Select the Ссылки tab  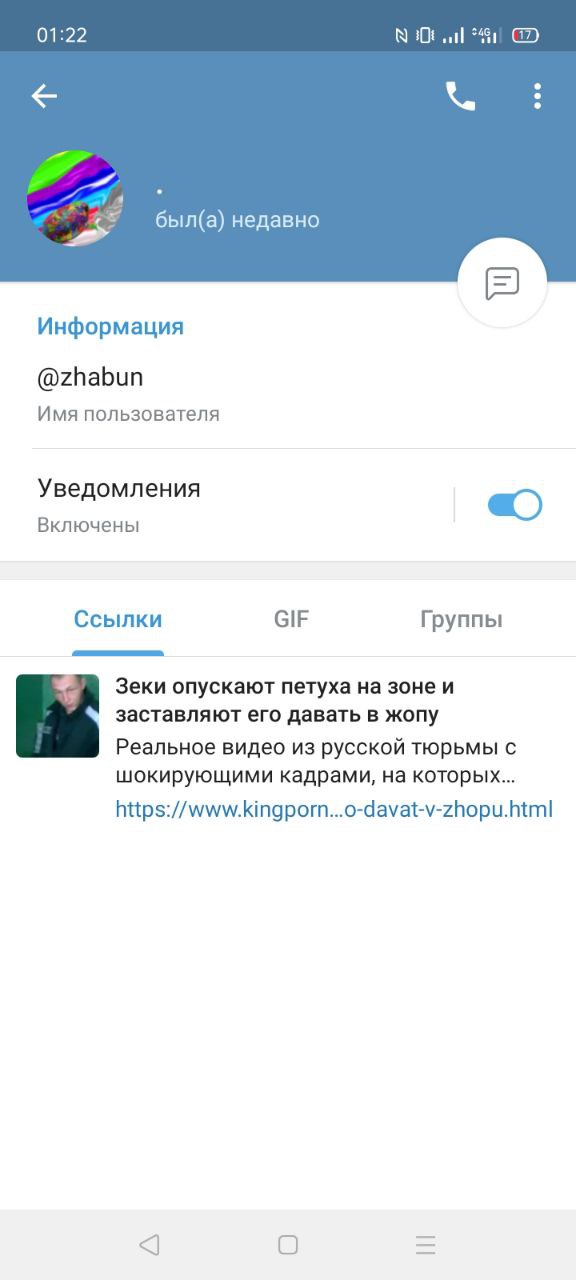(x=118, y=619)
